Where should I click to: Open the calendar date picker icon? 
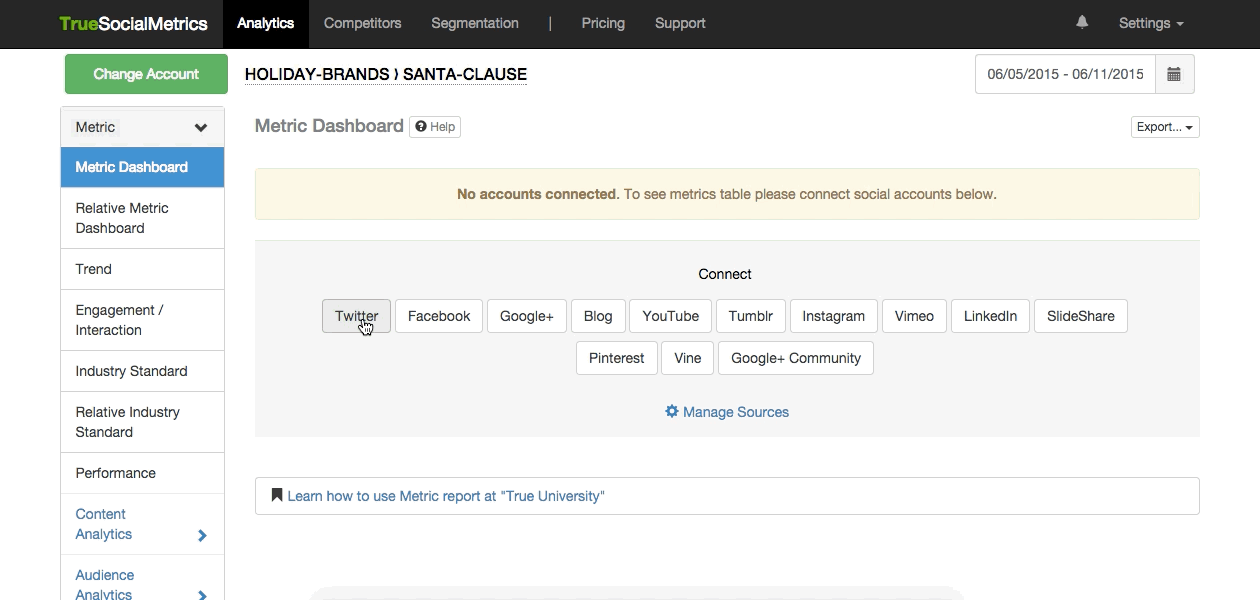click(1174, 74)
